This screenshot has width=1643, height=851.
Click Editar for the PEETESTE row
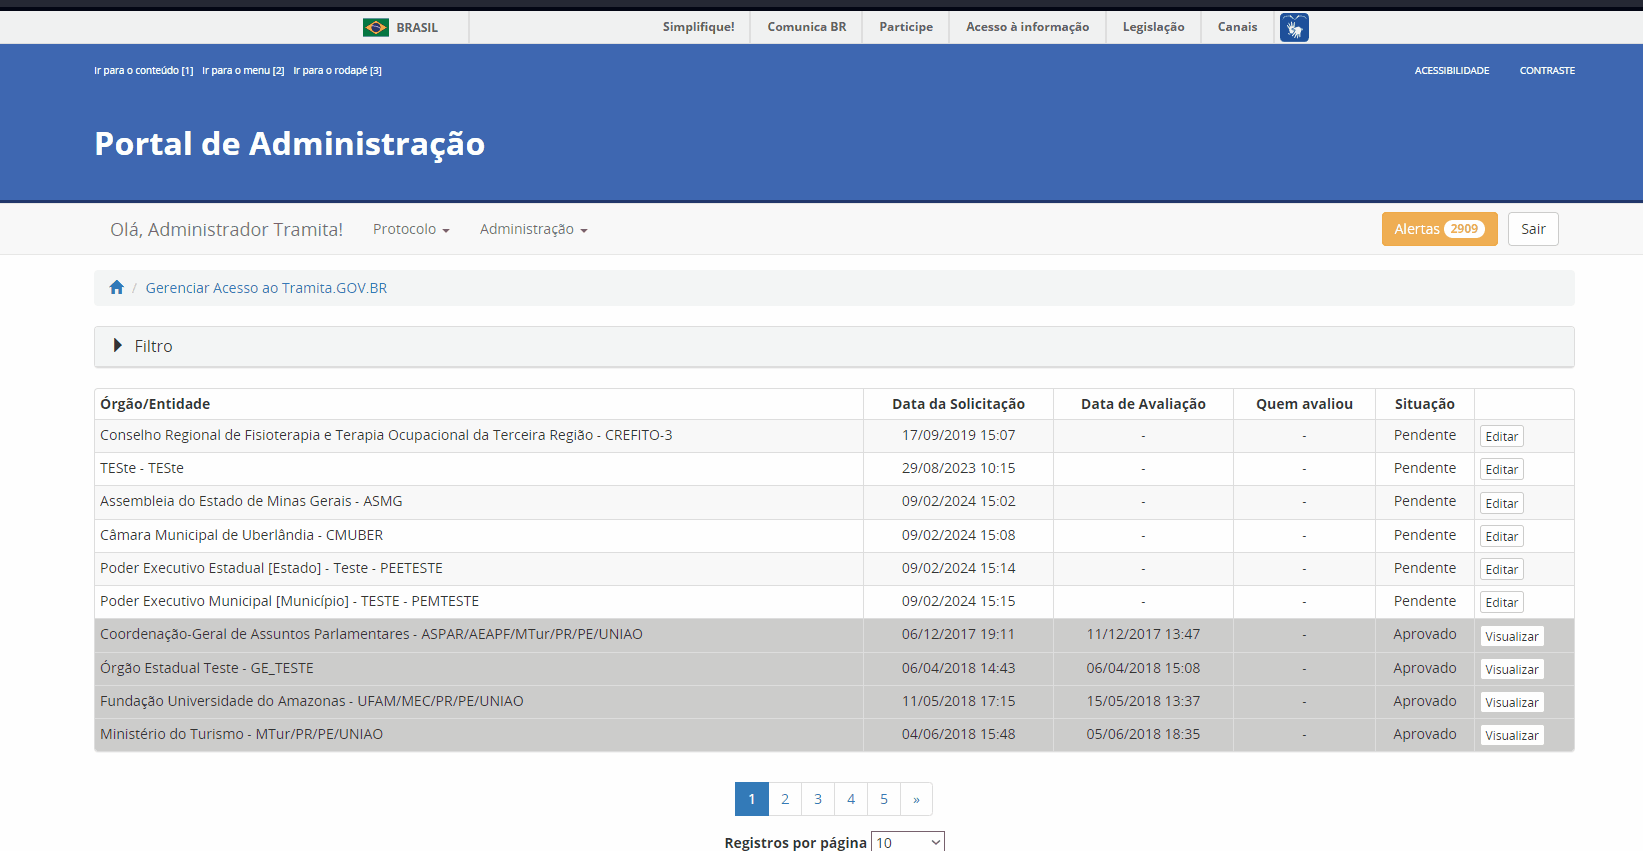point(1501,569)
